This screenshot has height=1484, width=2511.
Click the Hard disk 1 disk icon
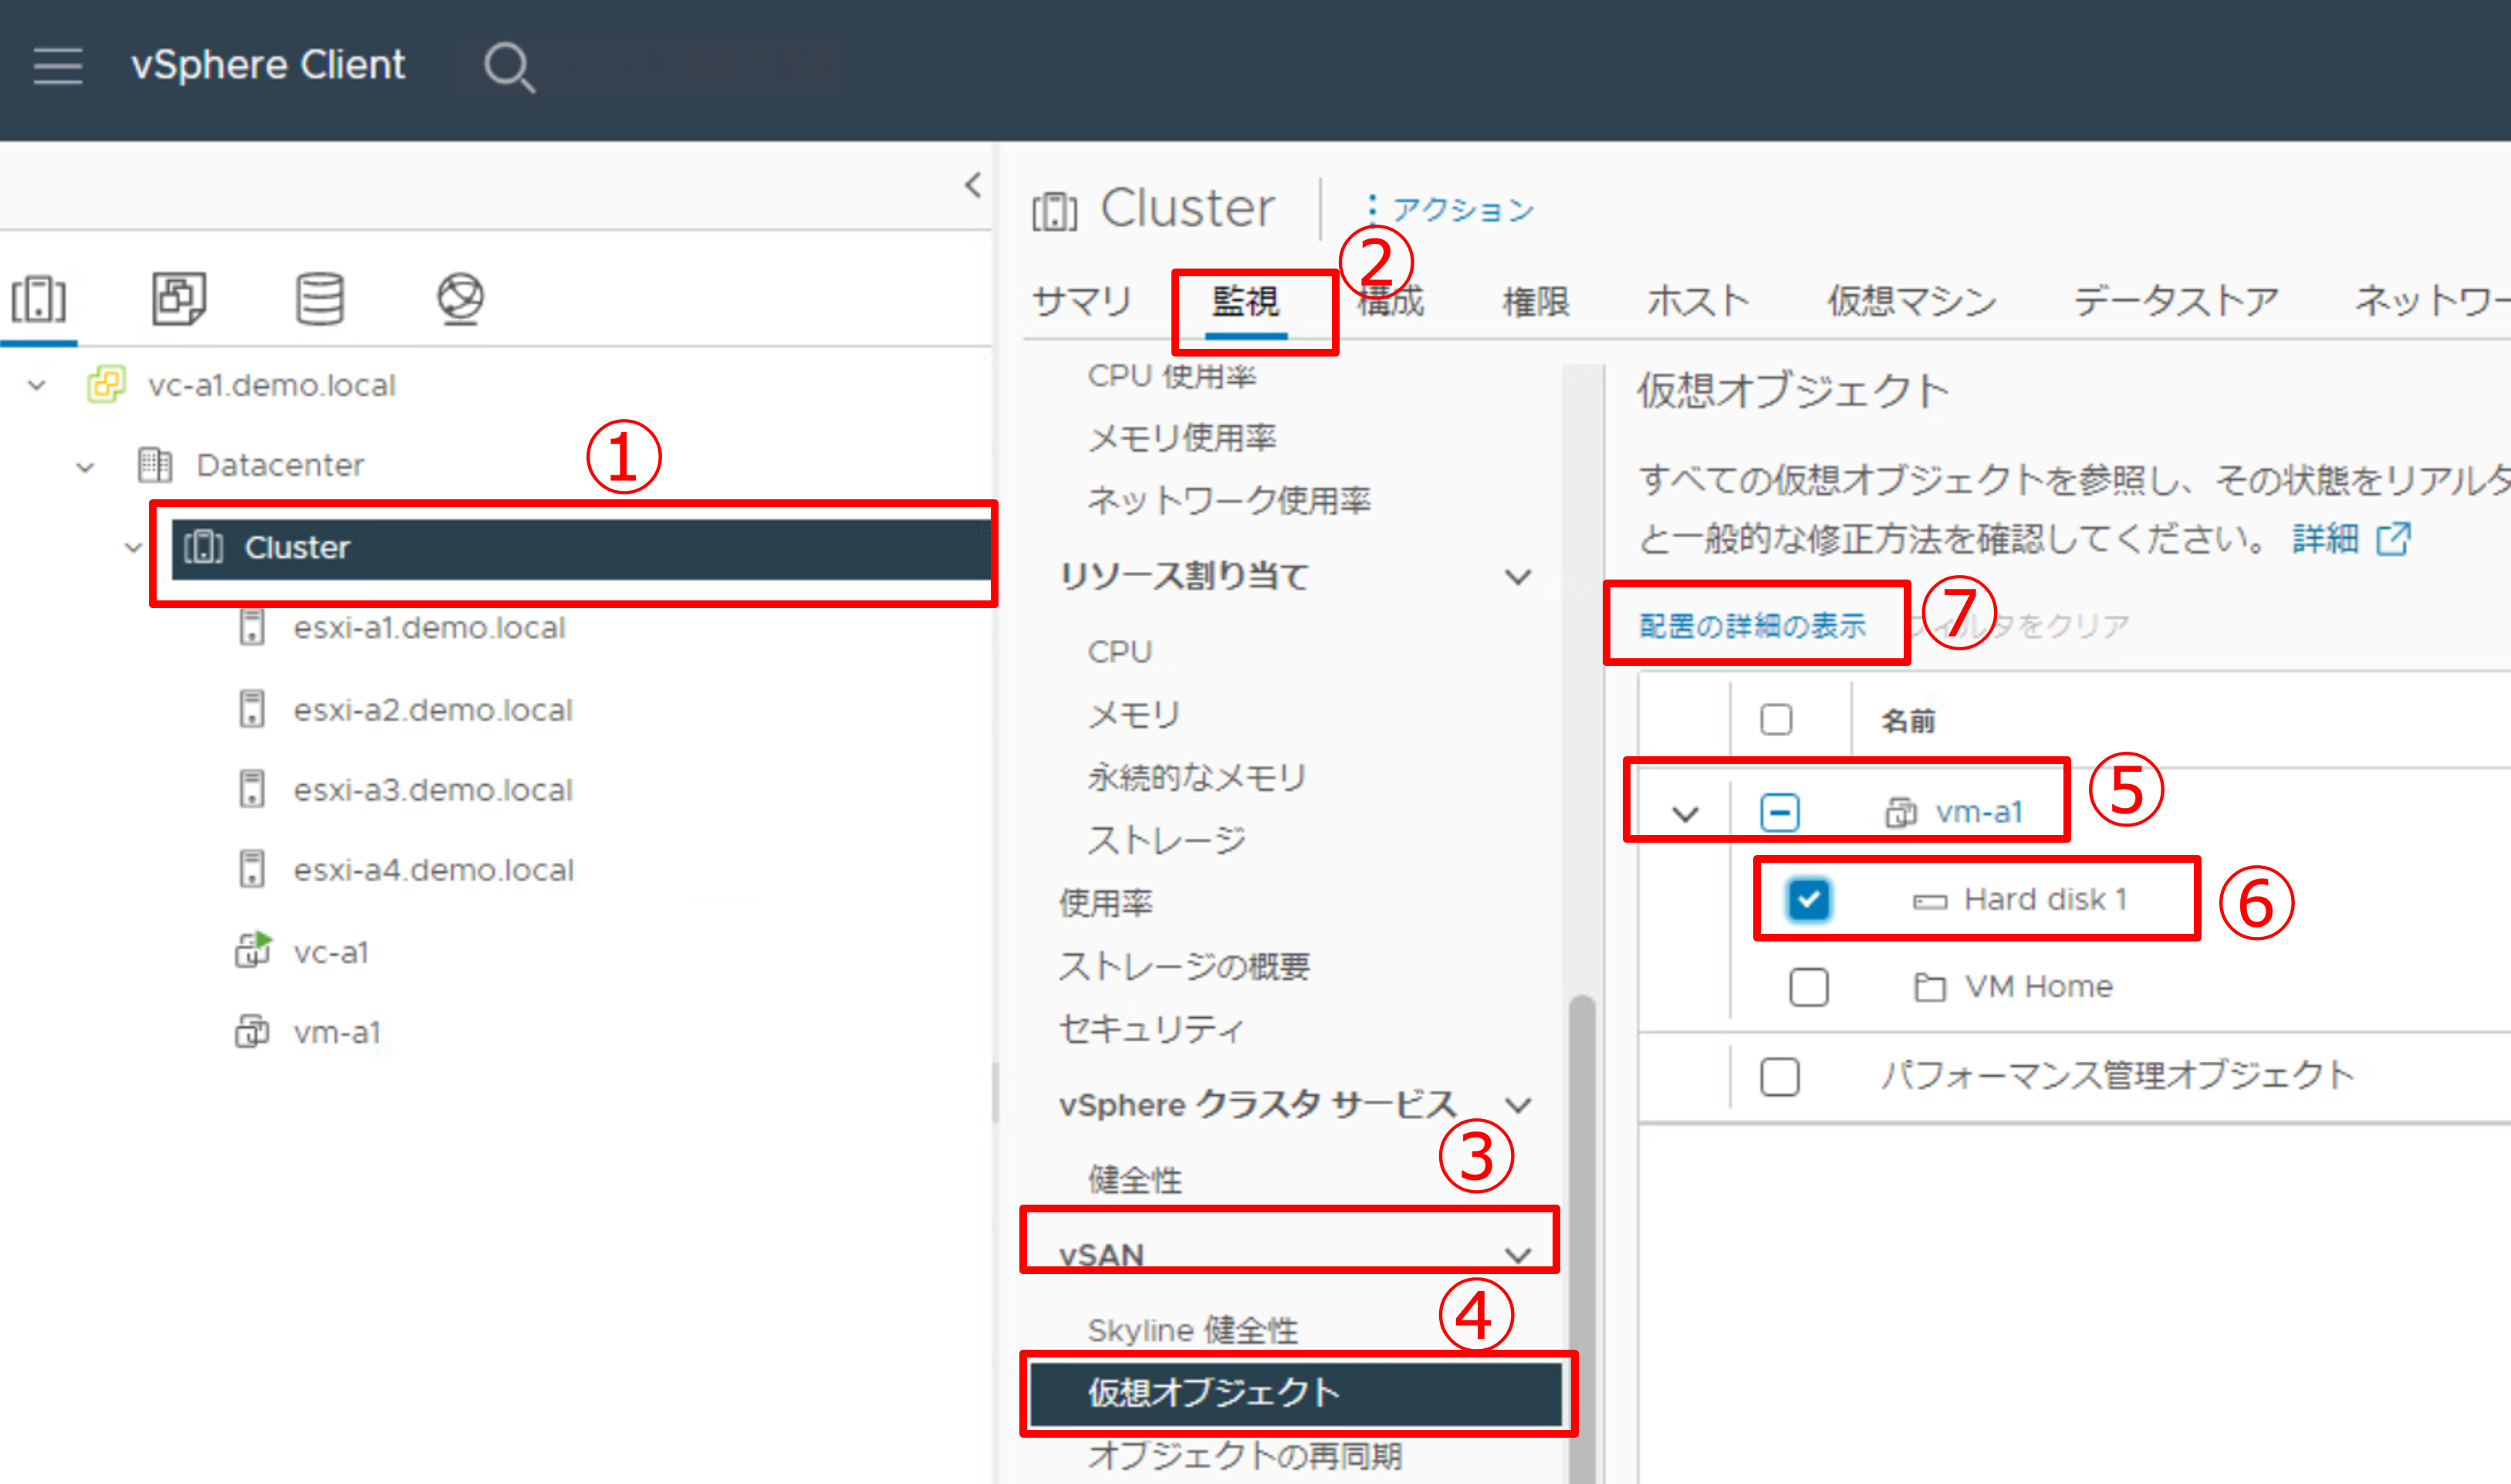[1929, 901]
